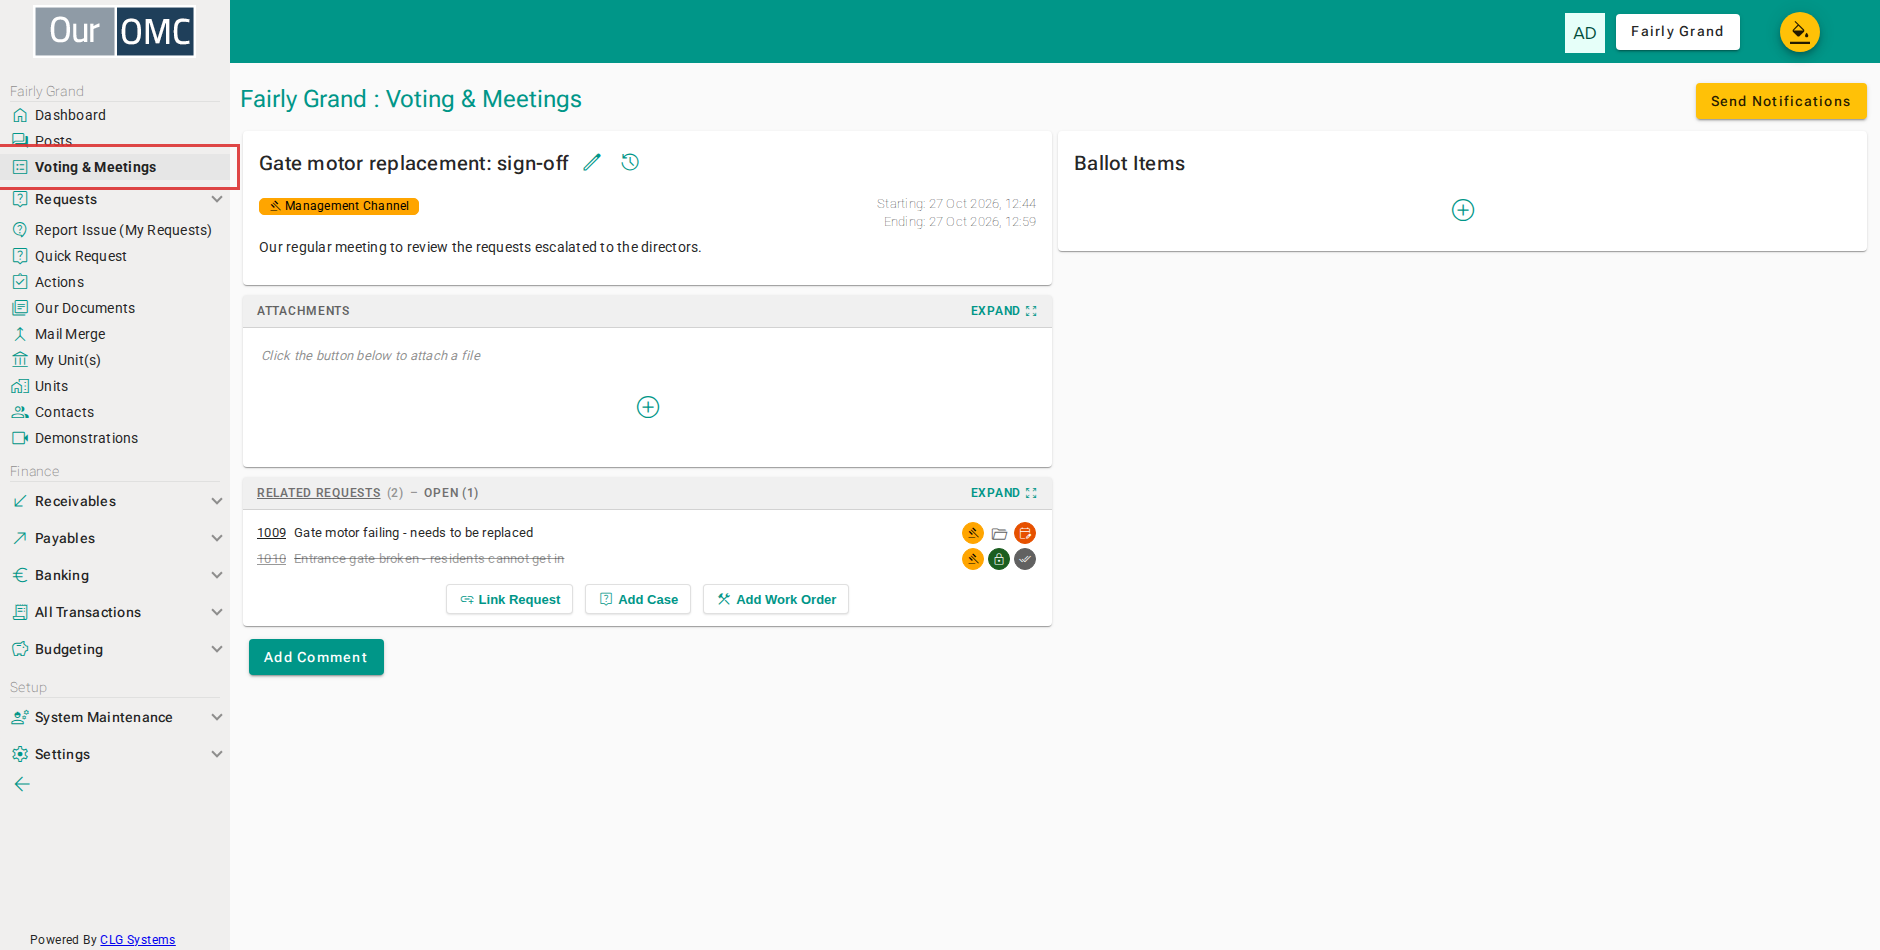Screen dimensions: 1880x950
Task: Add a ballot item with plus icon
Action: [x=1463, y=210]
